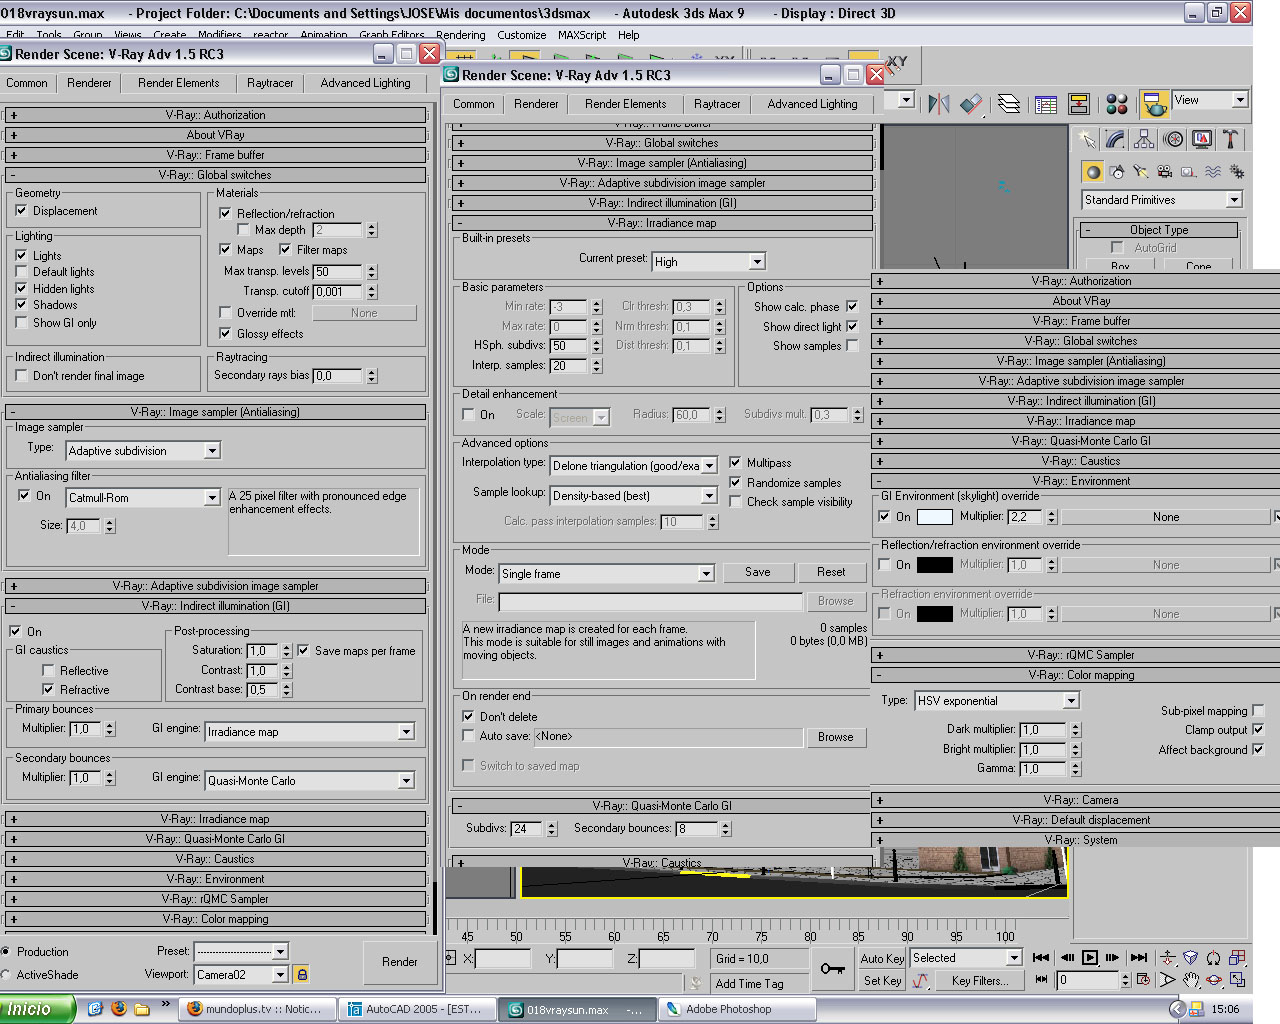Image resolution: width=1280 pixels, height=1024 pixels.
Task: Toggle the Displacement checkbox
Action: [21, 211]
